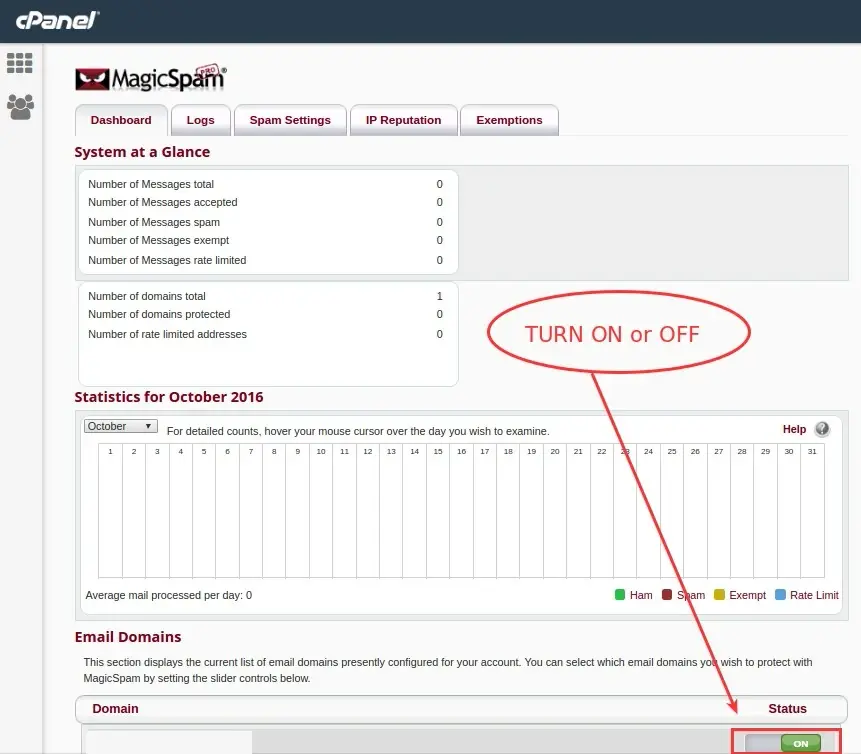Click the Exempt legend label
The width and height of the screenshot is (861, 754).
pyautogui.click(x=747, y=595)
